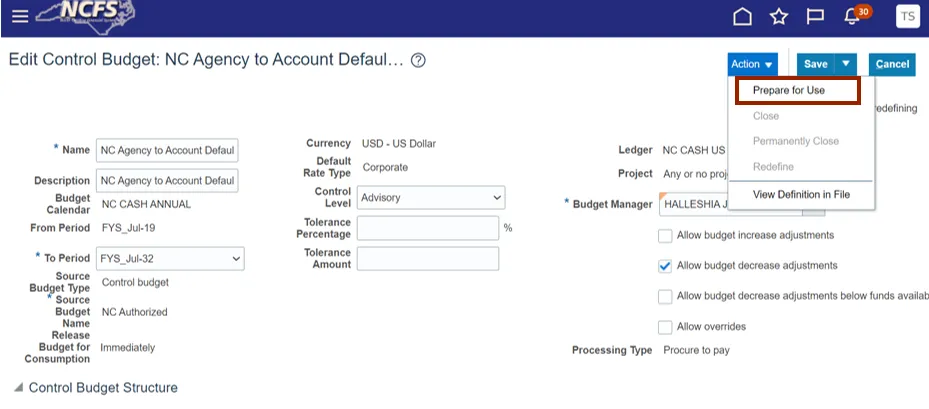Check the Allow overrides box

click(665, 327)
